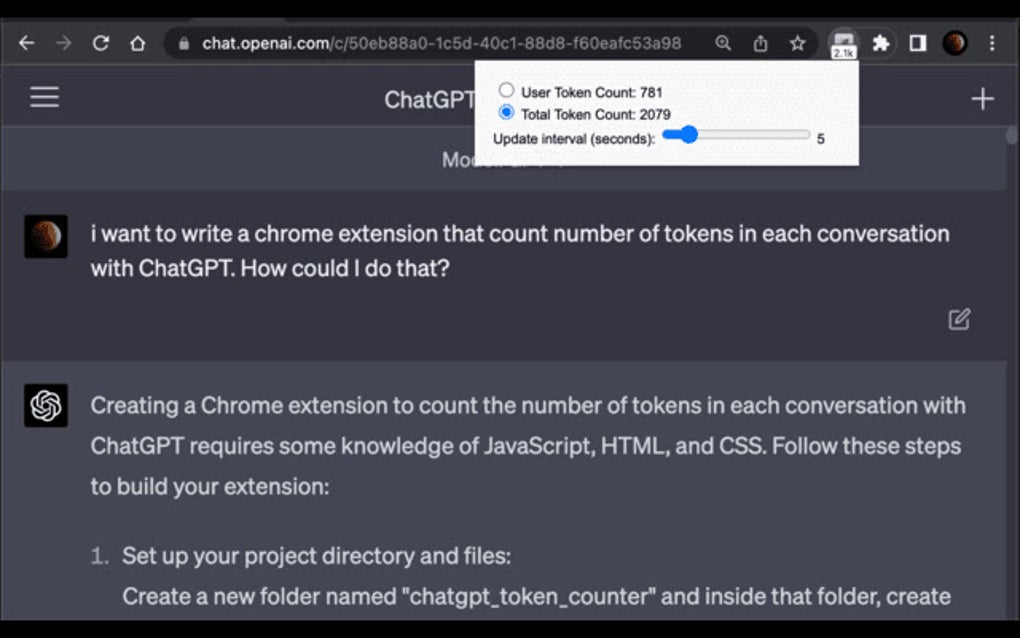Click the share icon in the toolbar

pyautogui.click(x=760, y=43)
